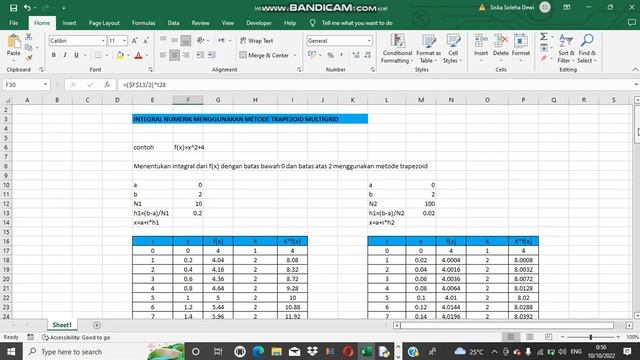Open File Explorer from the taskbar
Viewport: 640px width, 360px height.
(276, 351)
